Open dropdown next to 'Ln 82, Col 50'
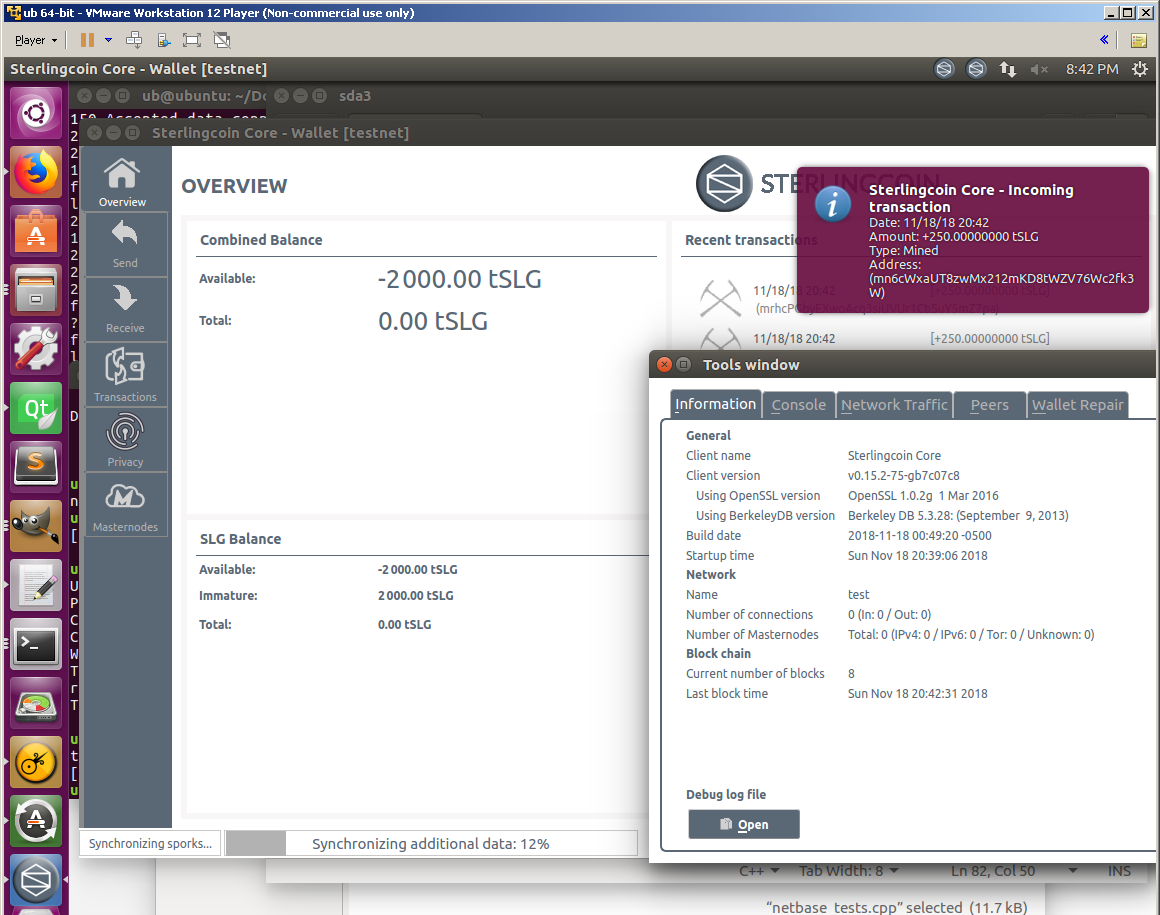The height and width of the screenshot is (915, 1160). click(1072, 871)
